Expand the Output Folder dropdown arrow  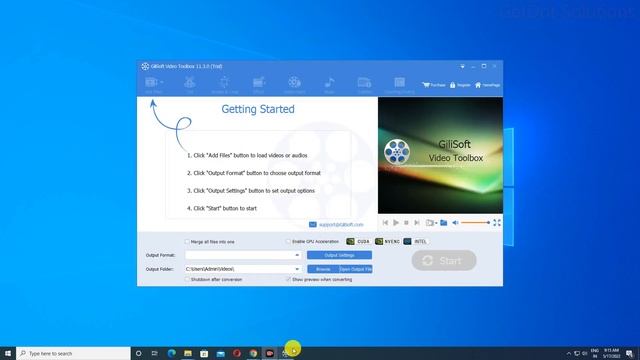(x=297, y=269)
